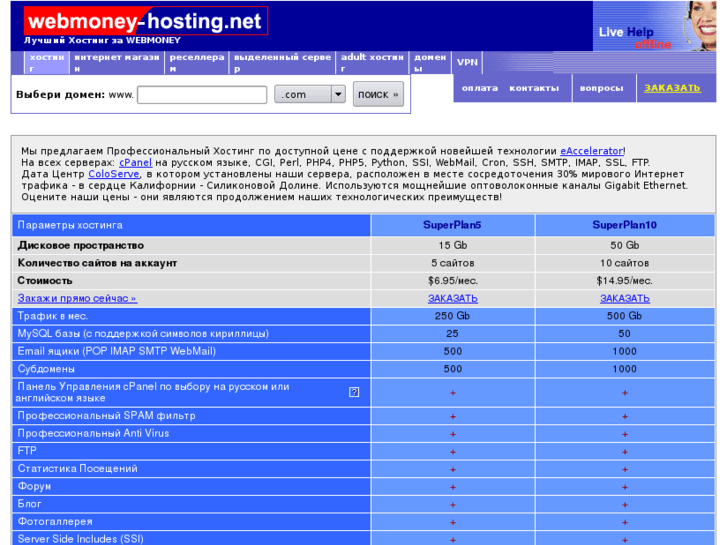This screenshot has height=545, width=727.
Task: Open the Live Help offline banner
Action: [x=654, y=26]
